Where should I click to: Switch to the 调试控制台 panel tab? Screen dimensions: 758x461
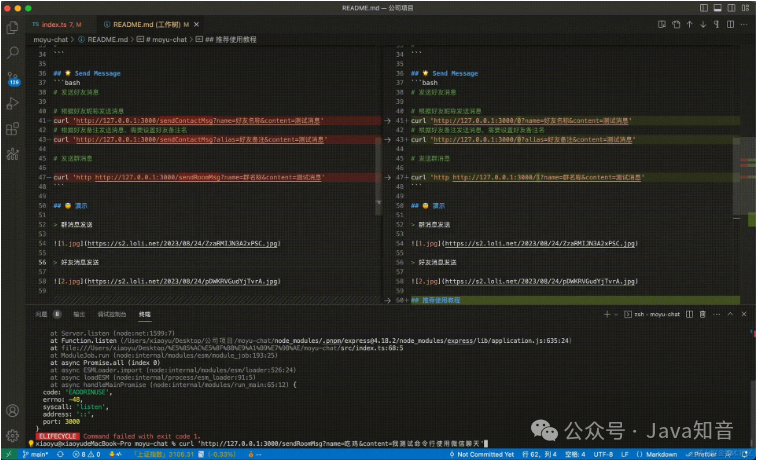coord(112,315)
